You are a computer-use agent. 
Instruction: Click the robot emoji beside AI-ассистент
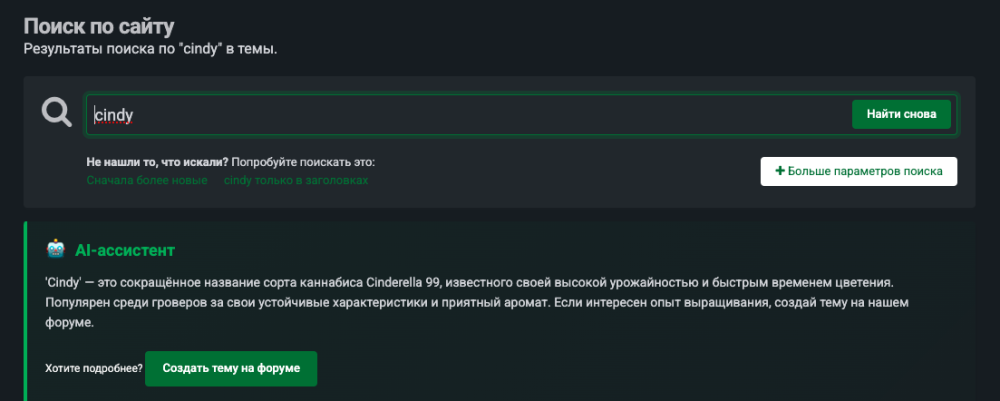coord(55,250)
